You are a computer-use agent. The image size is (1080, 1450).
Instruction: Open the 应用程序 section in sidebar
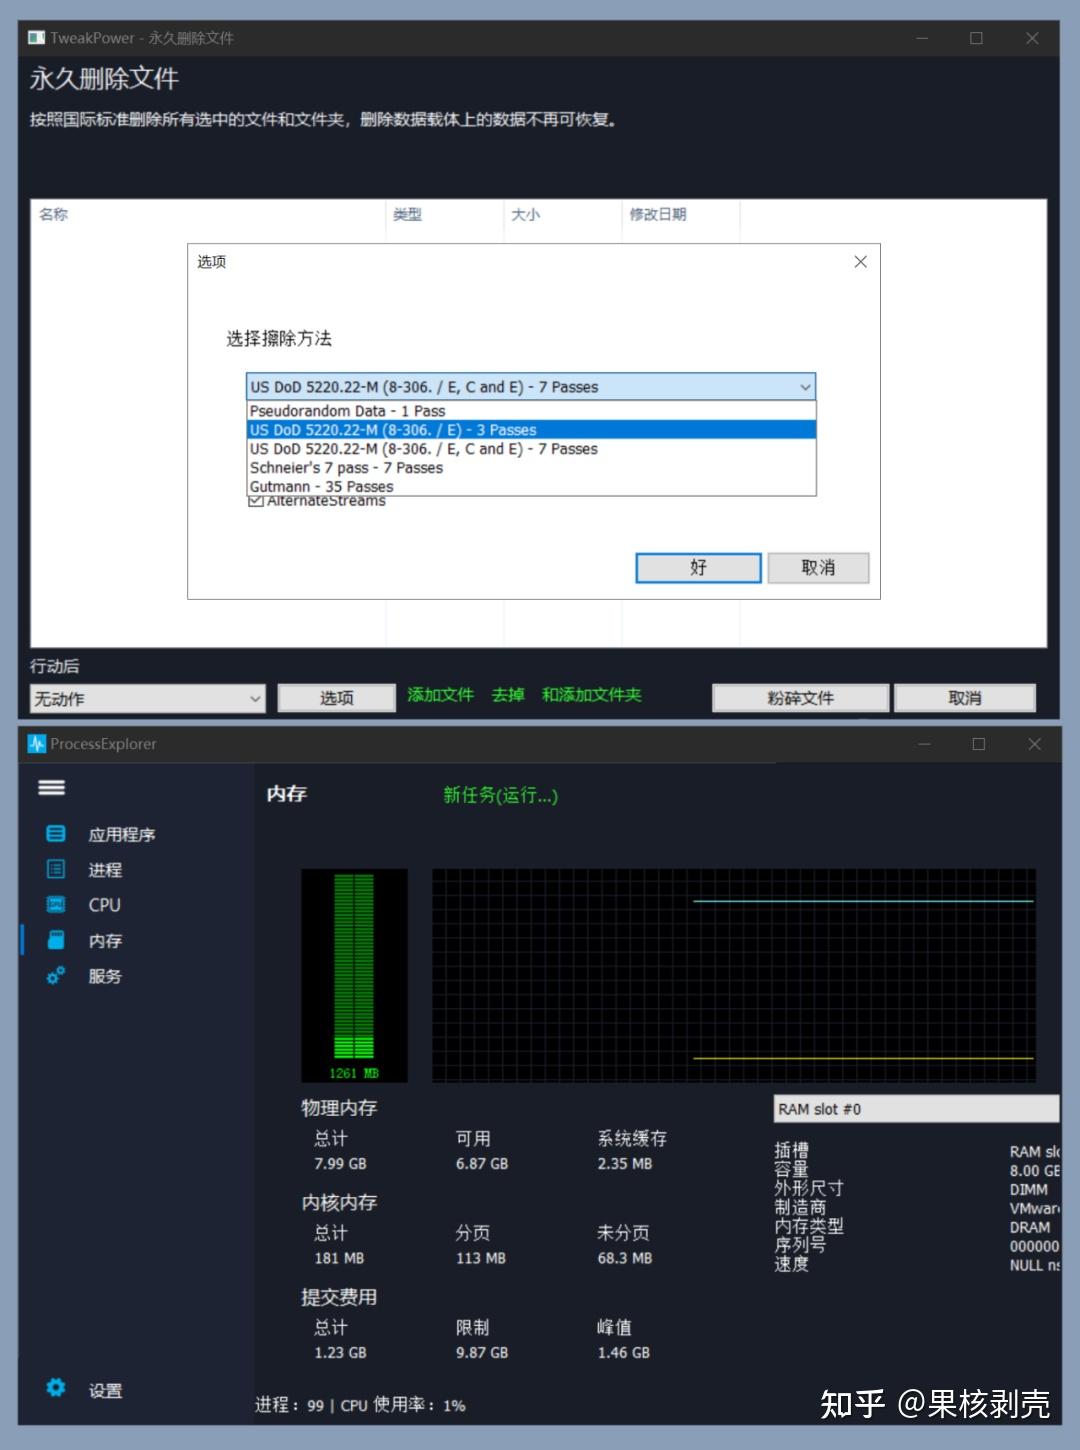point(122,834)
